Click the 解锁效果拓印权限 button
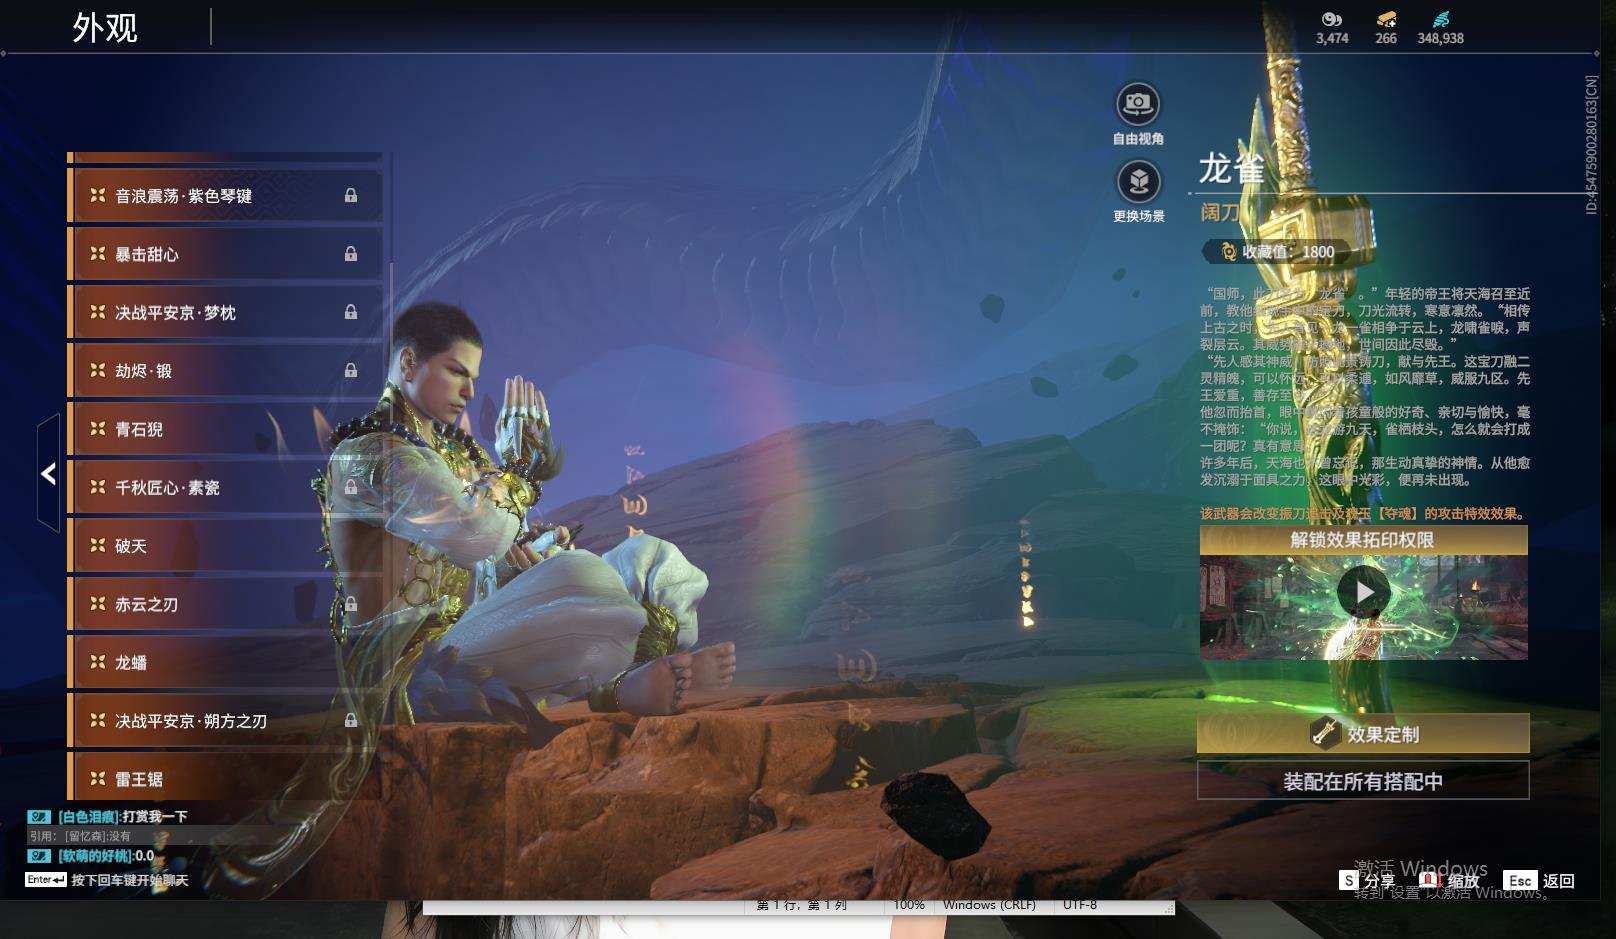Image resolution: width=1616 pixels, height=939 pixels. click(x=1364, y=540)
